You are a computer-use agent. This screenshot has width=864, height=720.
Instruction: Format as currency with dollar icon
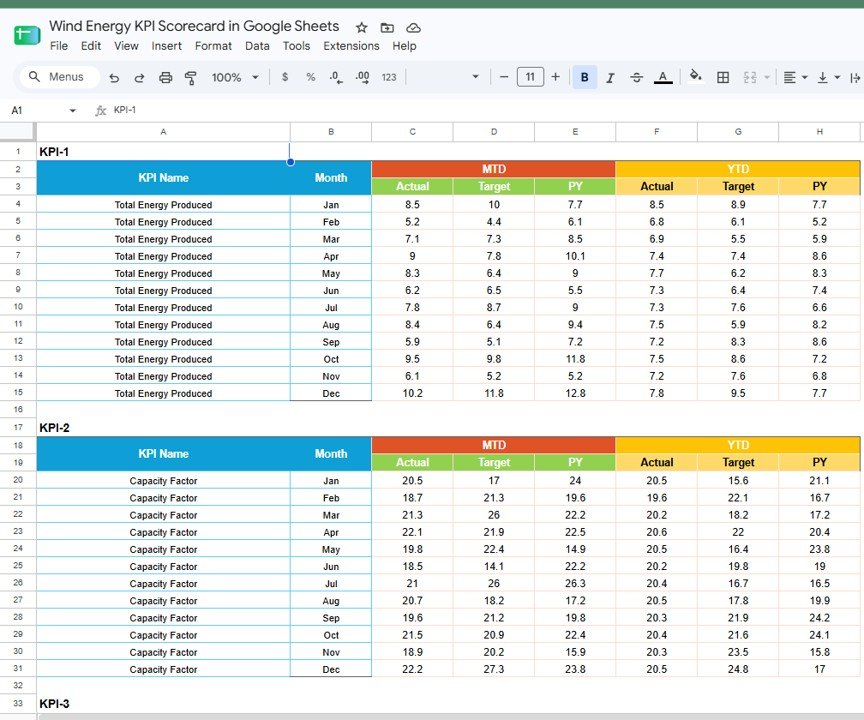click(285, 77)
